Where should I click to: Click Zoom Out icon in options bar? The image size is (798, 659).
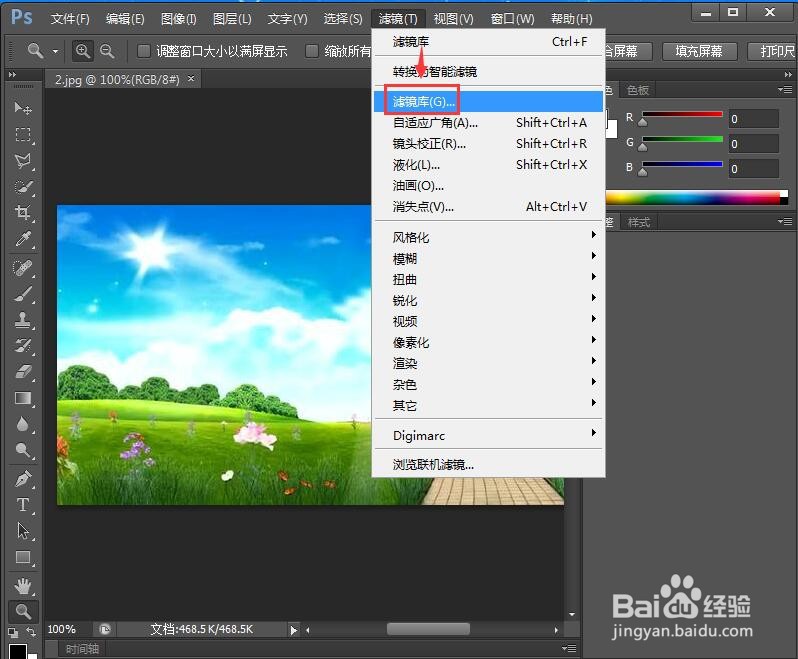tap(107, 51)
